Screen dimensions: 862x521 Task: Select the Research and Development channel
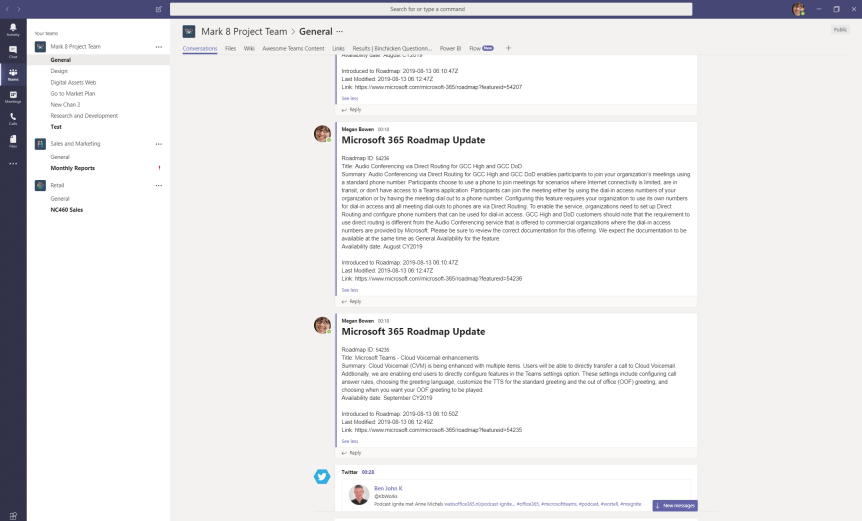(84, 115)
